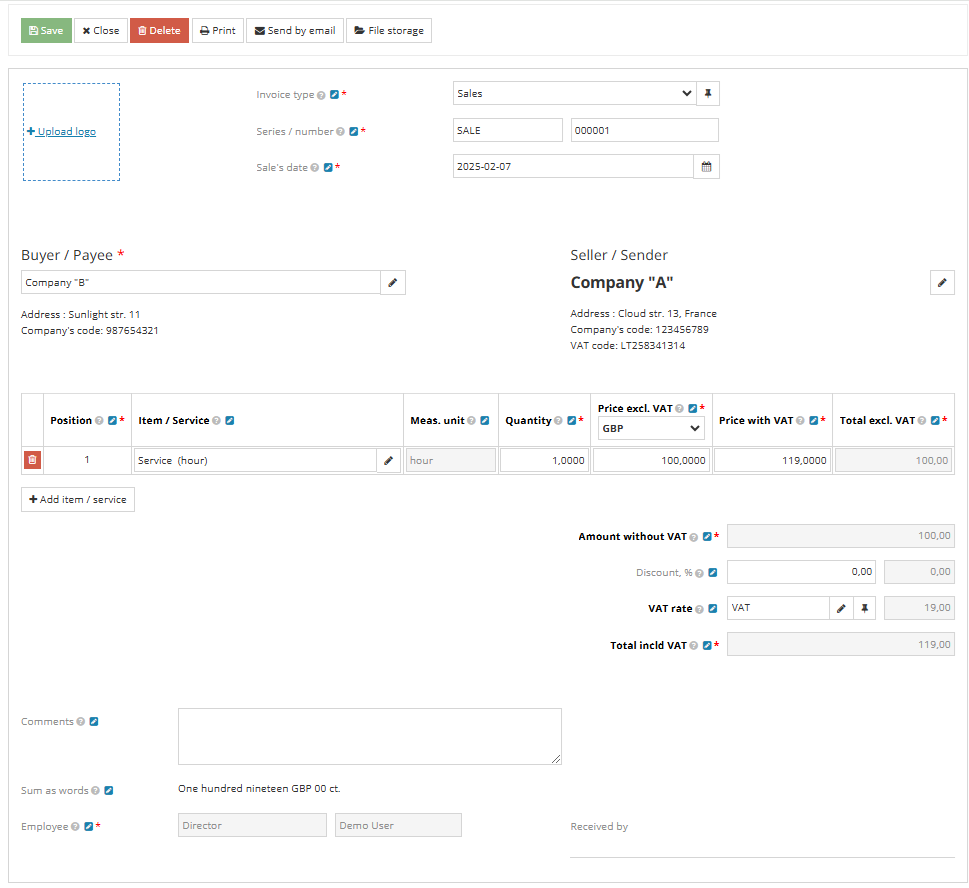Toggle the edit option on Sum as words
This screenshot has width=969, height=888.
(x=106, y=790)
